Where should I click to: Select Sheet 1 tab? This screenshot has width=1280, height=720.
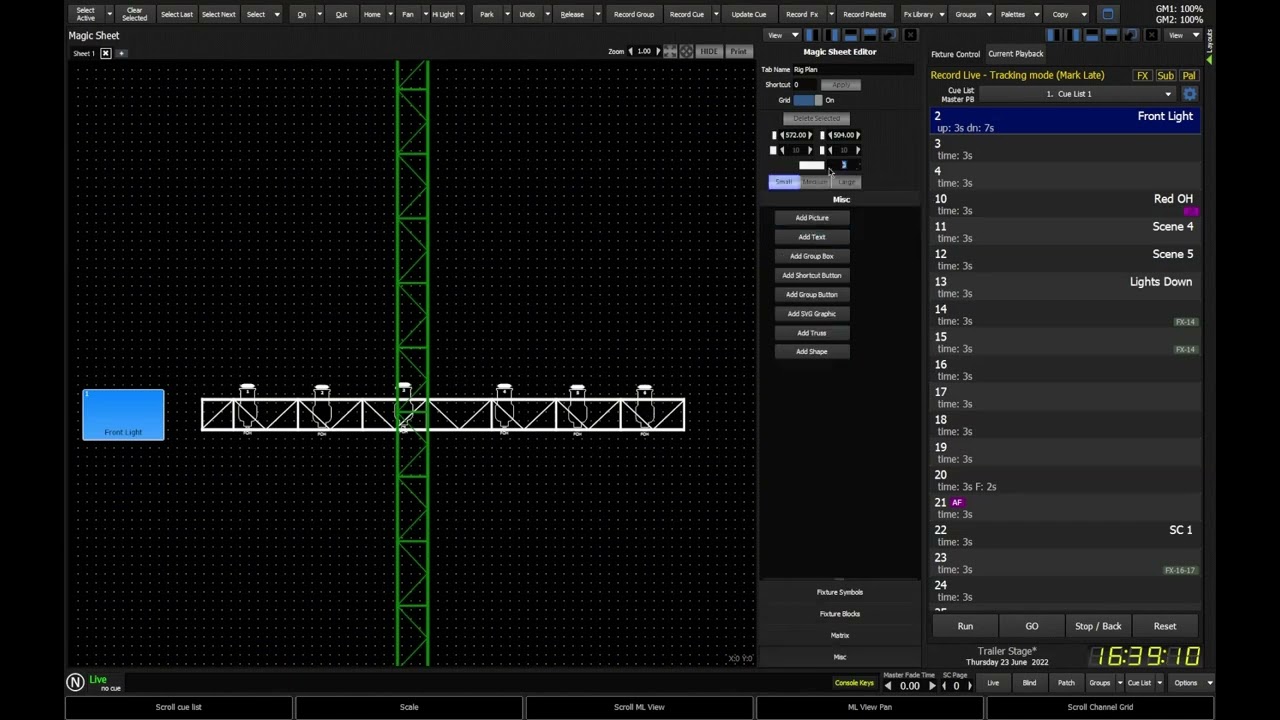(x=84, y=53)
